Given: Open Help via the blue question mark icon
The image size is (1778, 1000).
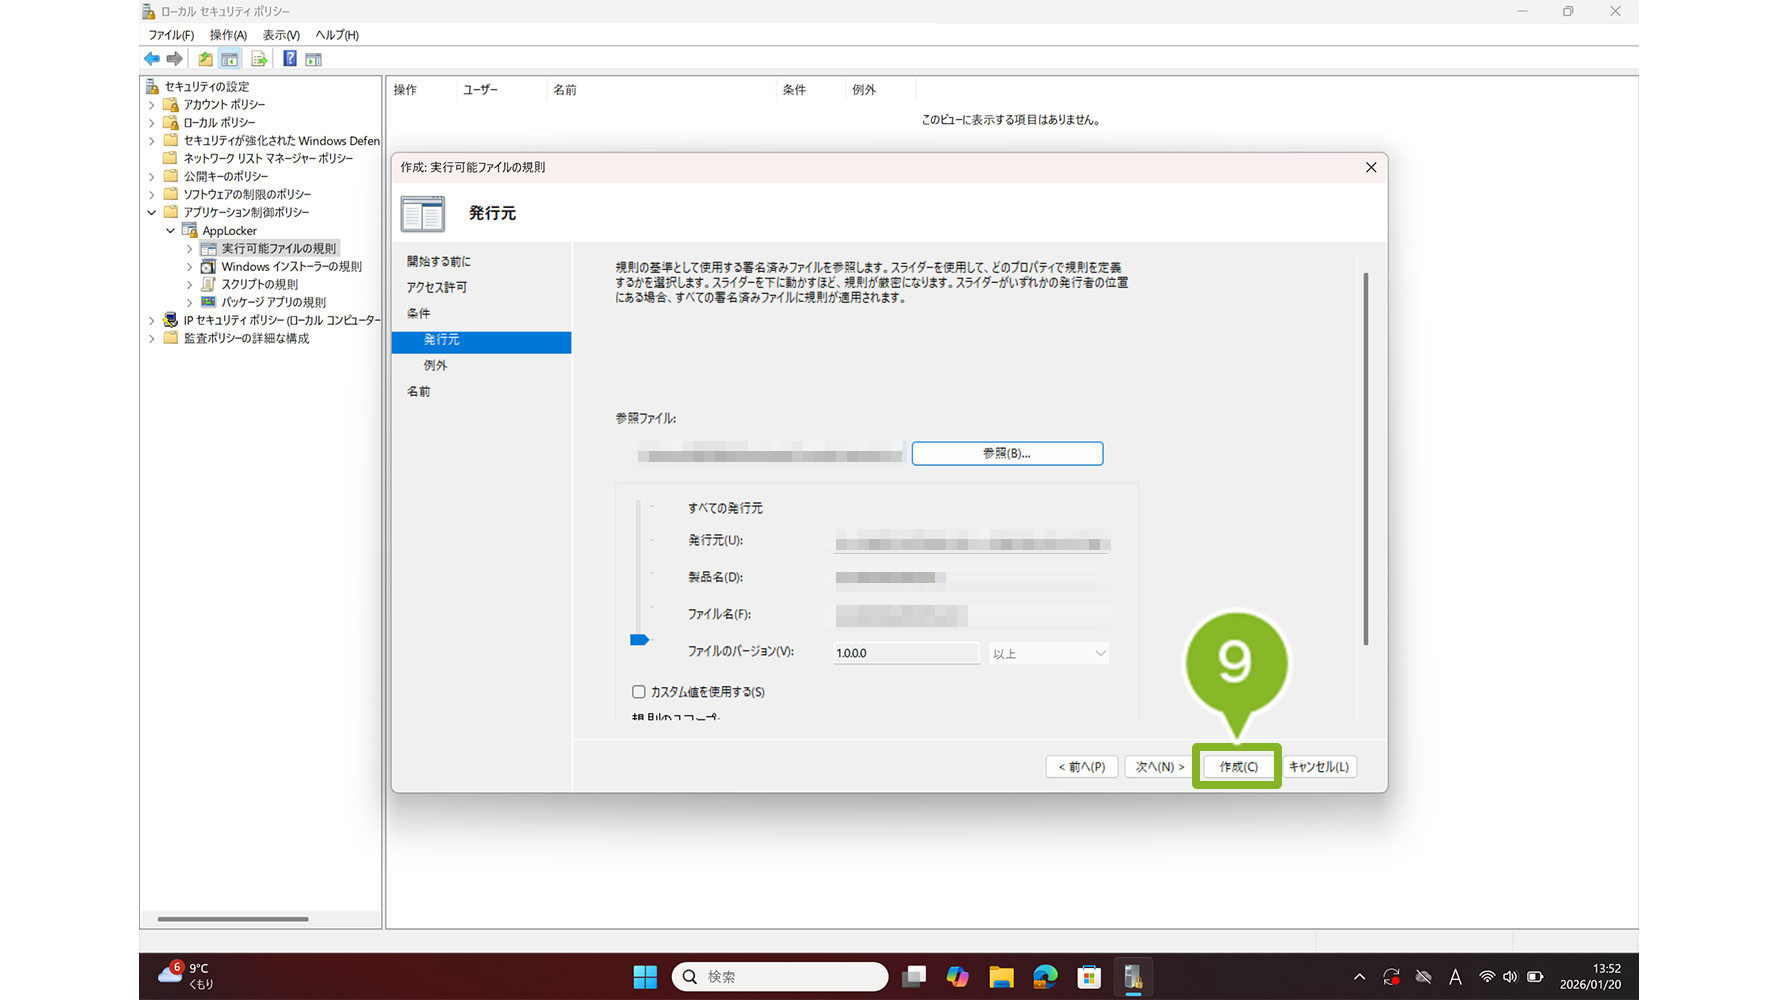Looking at the screenshot, I should pos(289,59).
